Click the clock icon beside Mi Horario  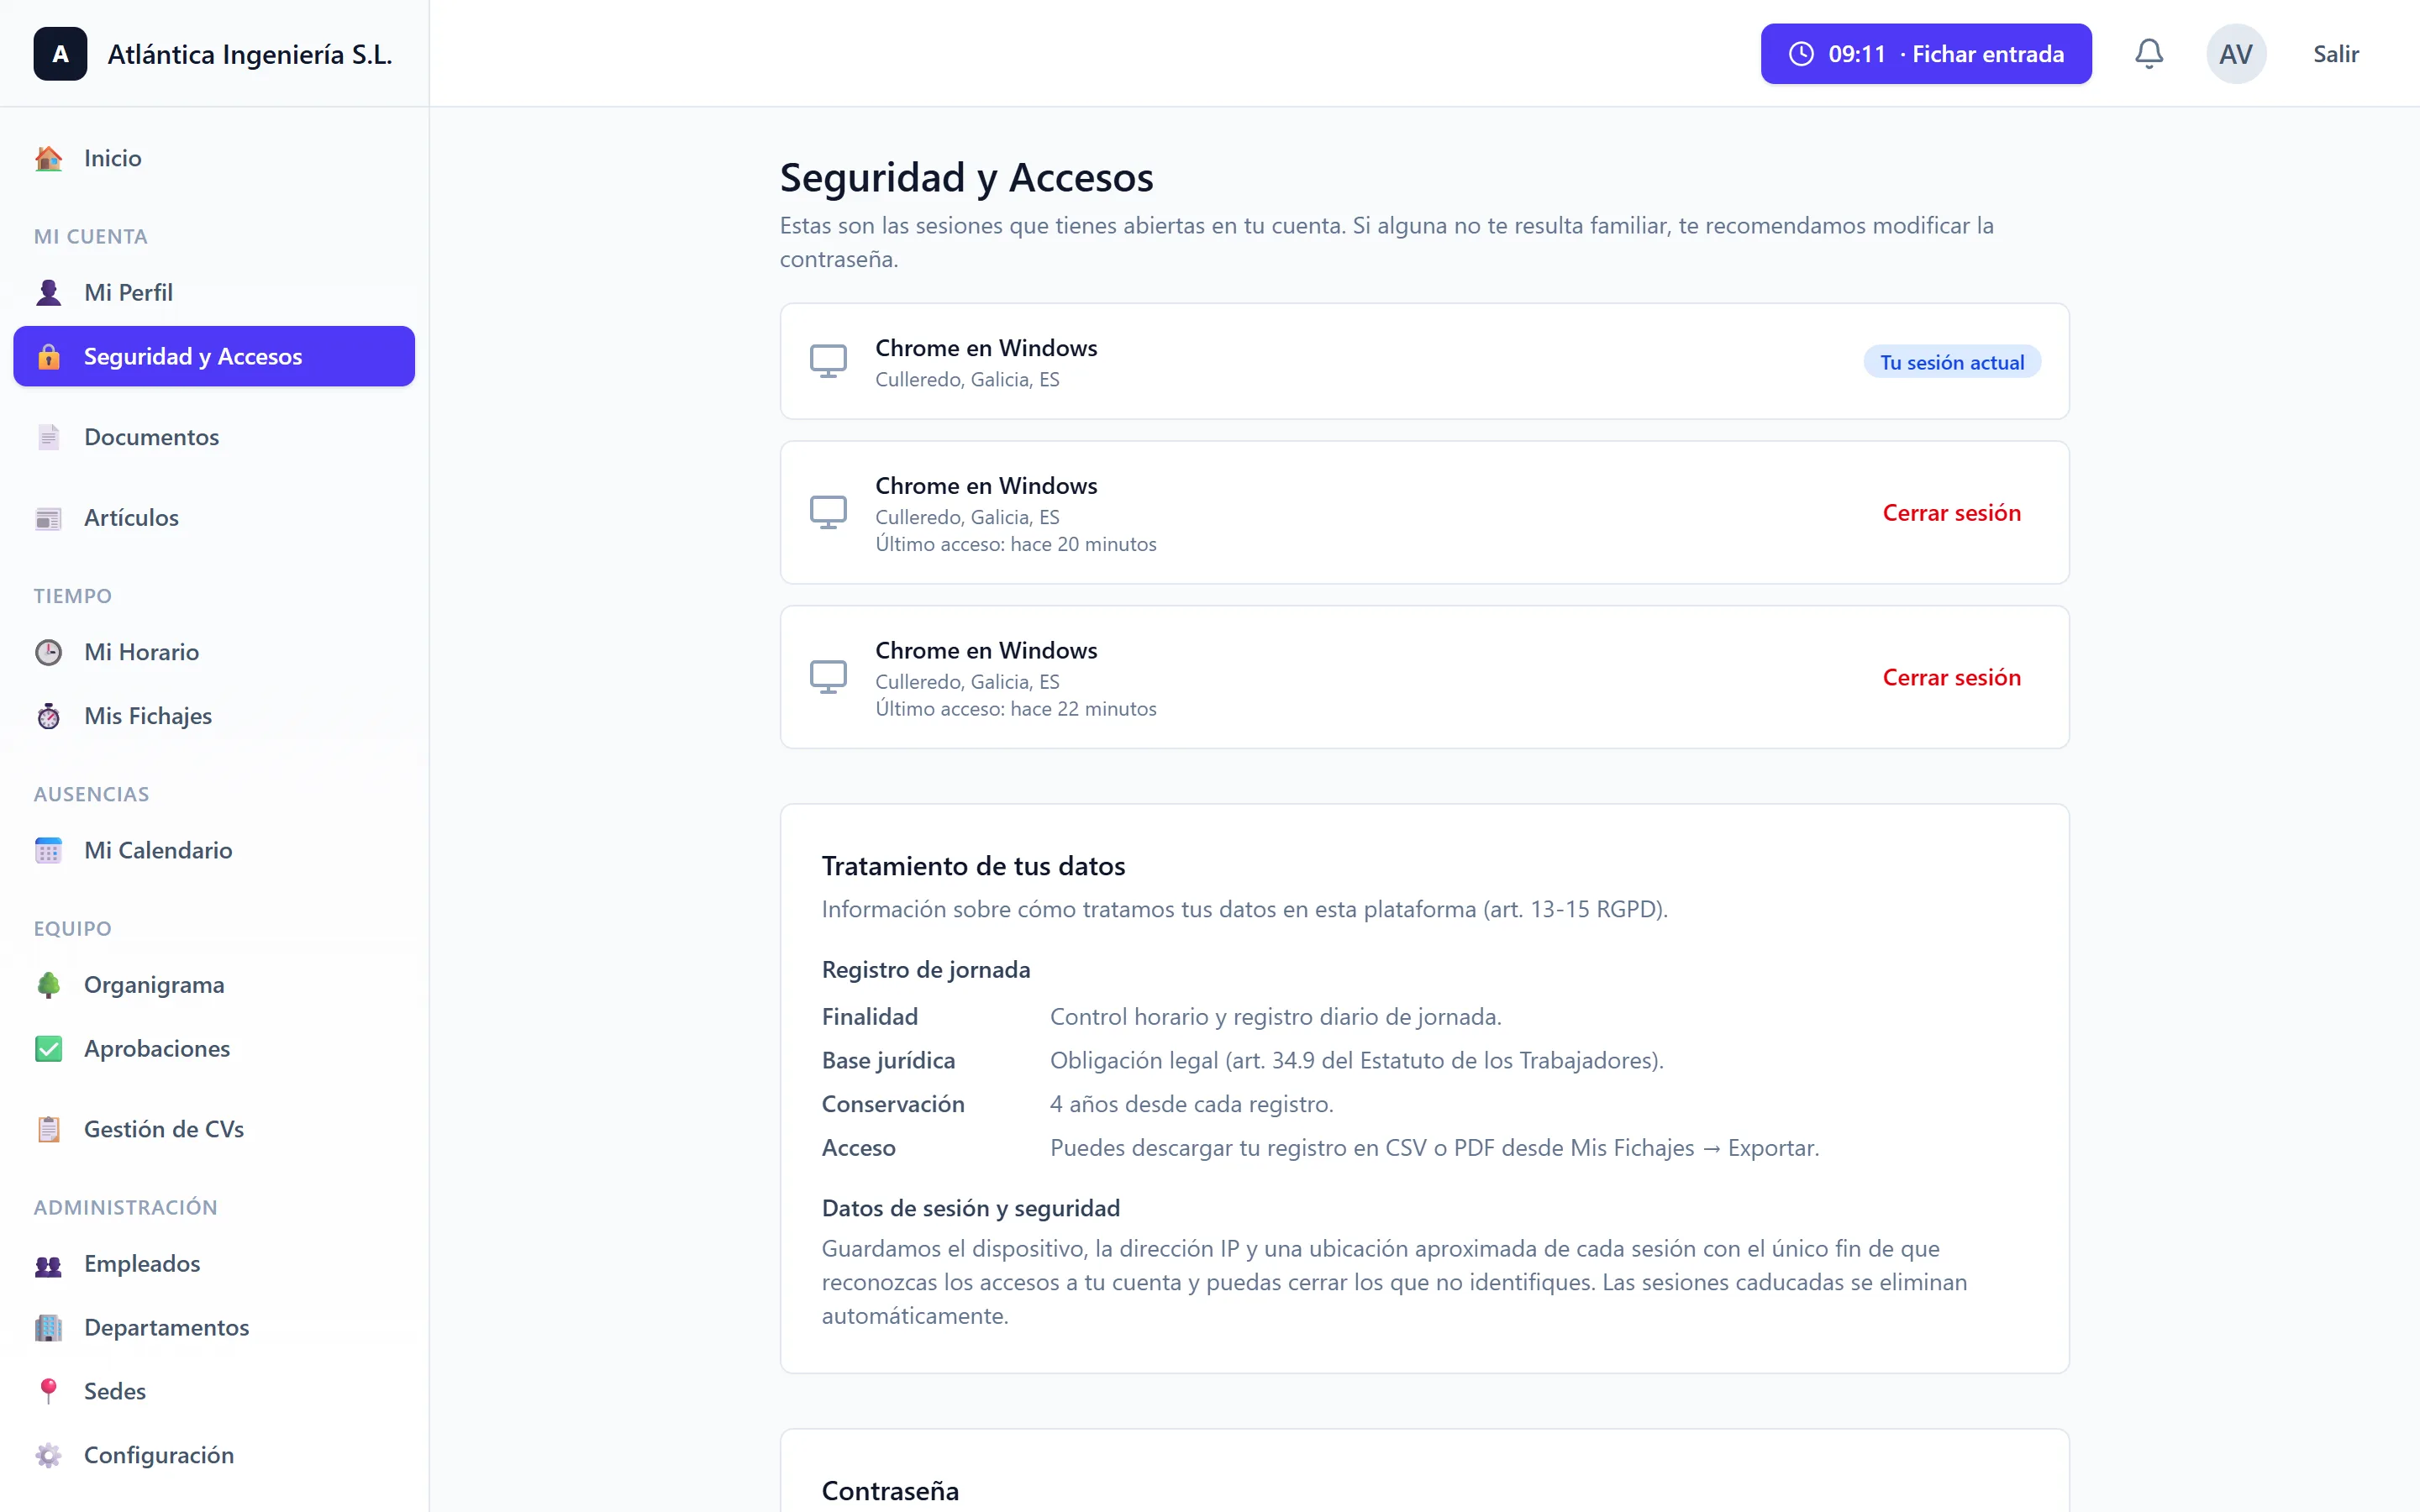[48, 652]
